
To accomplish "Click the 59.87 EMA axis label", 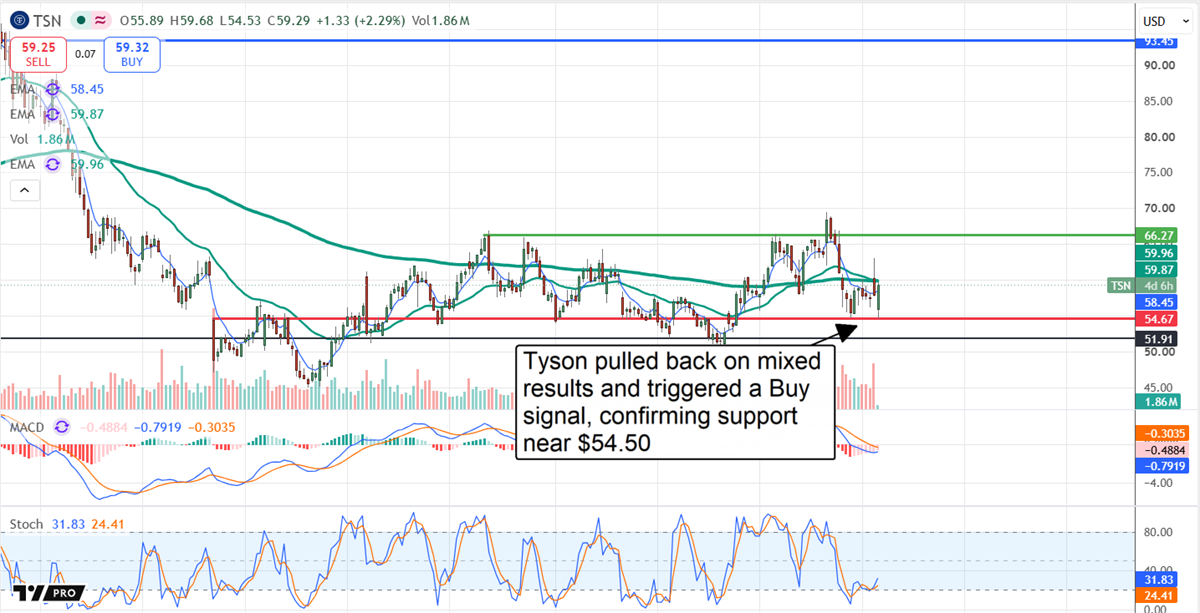I will tap(1158, 270).
